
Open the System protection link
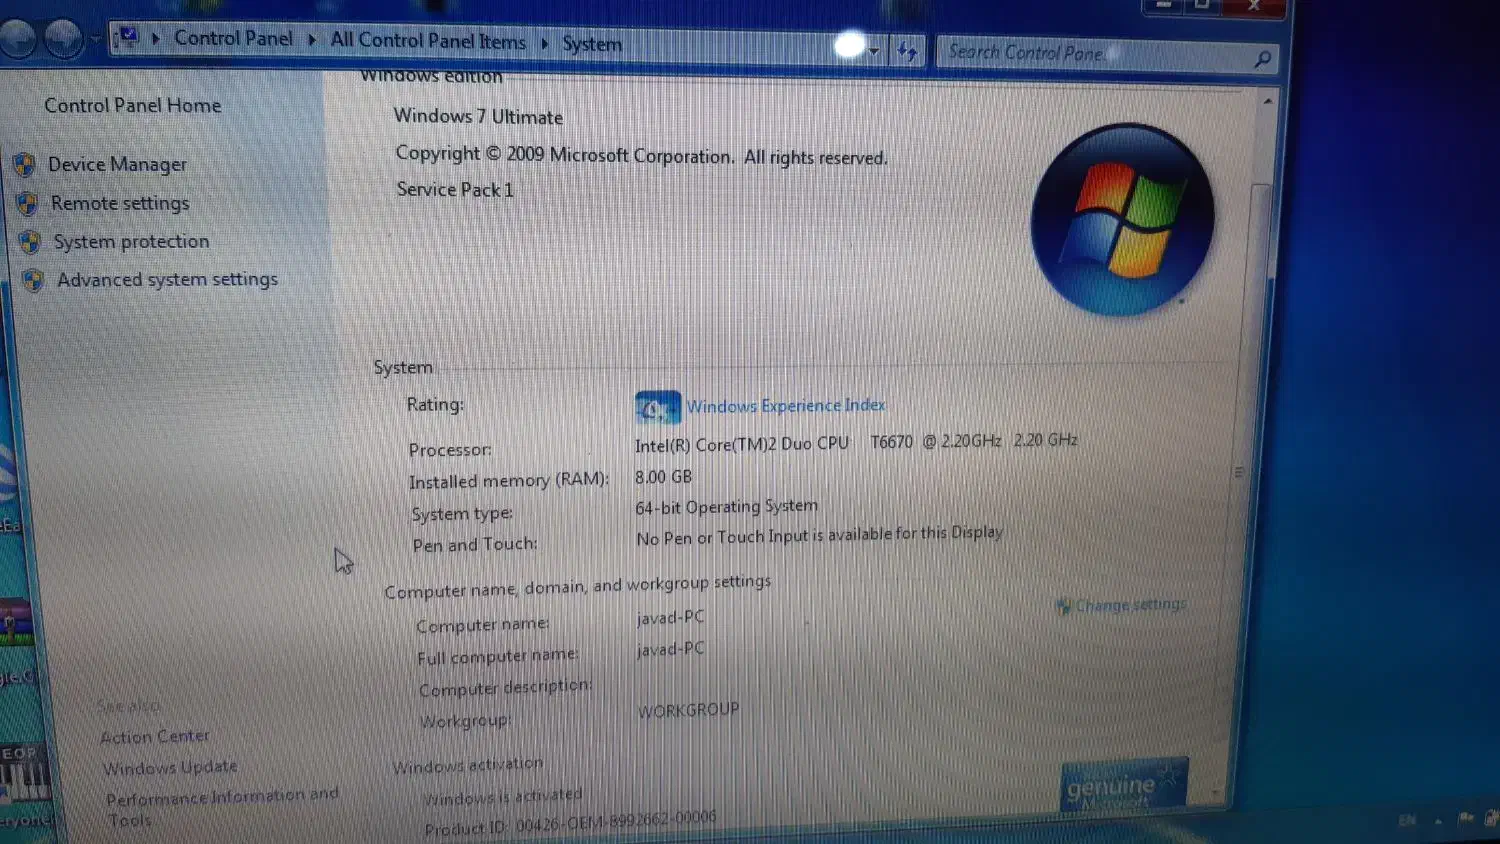point(131,242)
